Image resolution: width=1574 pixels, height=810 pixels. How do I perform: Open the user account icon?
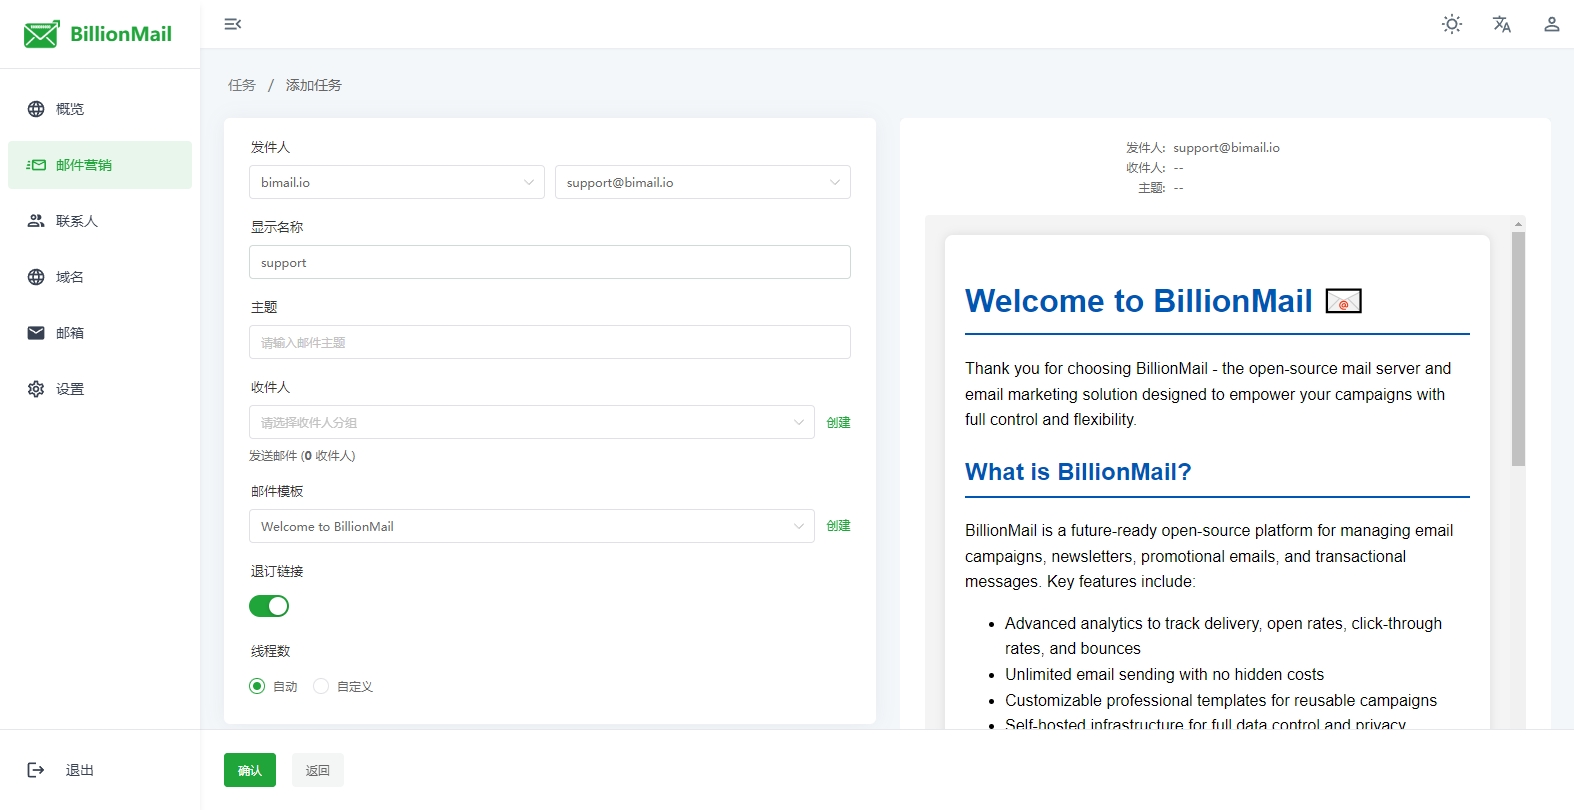(x=1552, y=24)
